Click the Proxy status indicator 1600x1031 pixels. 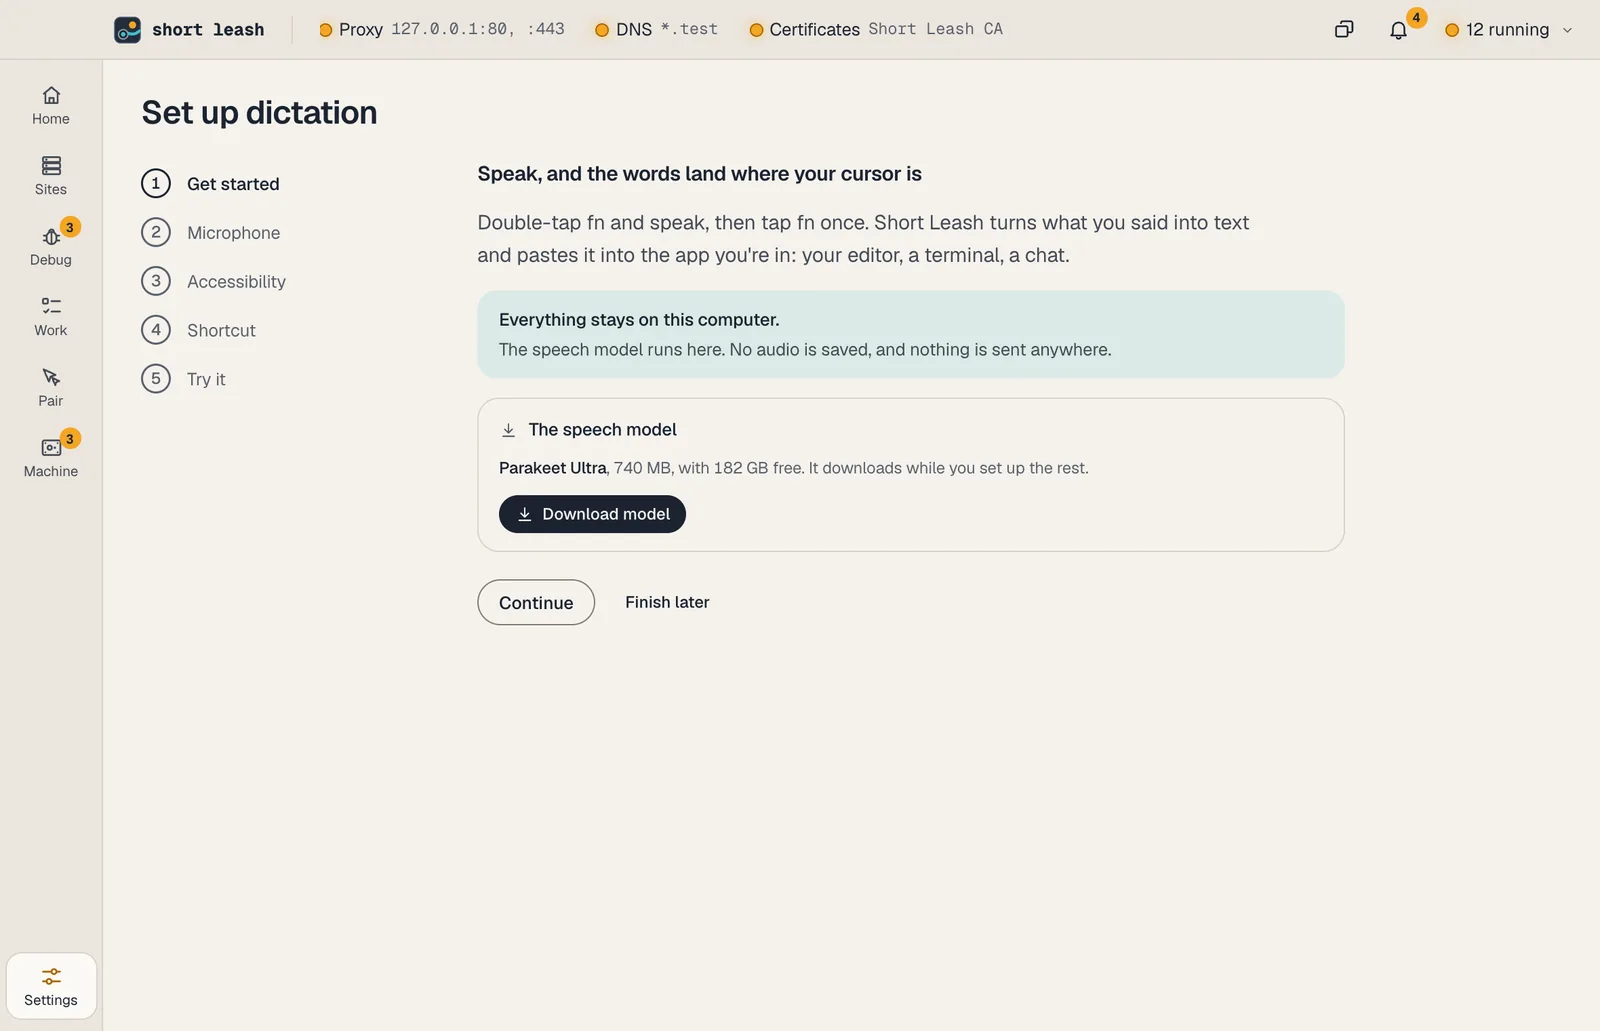coord(441,29)
